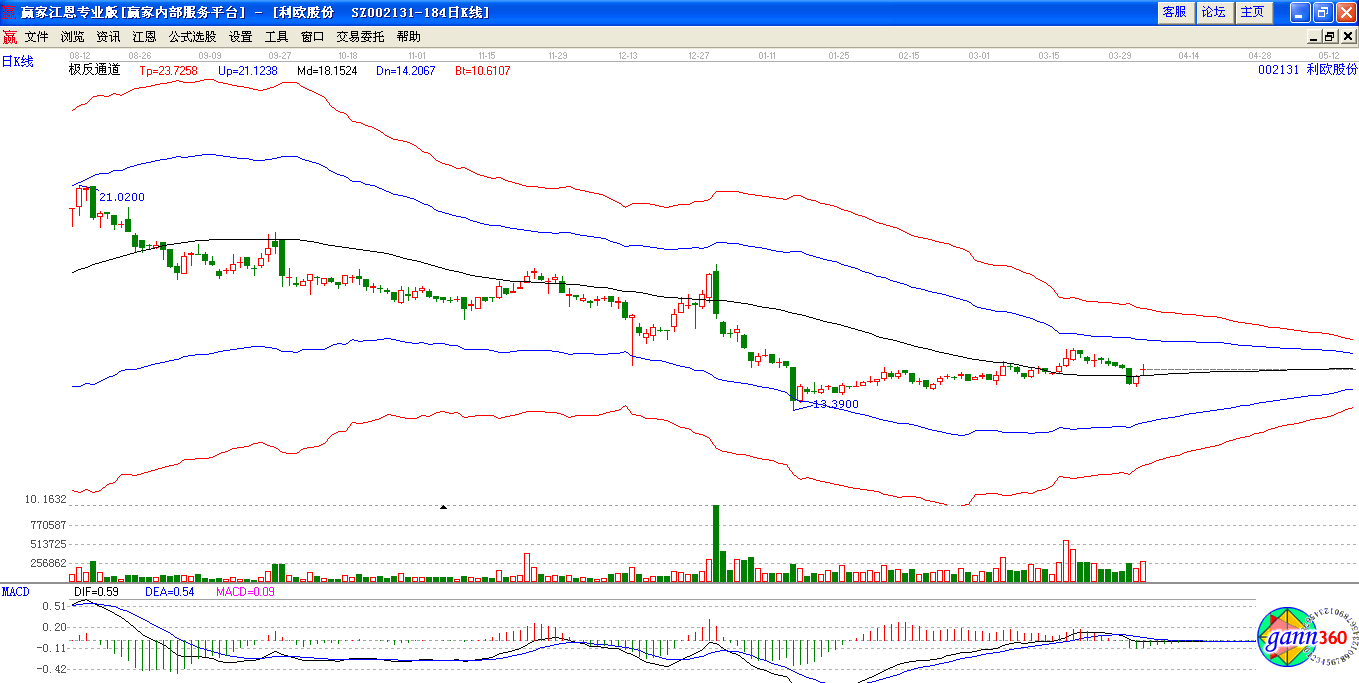Click the MACD indicator label
Image resolution: width=1359 pixels, height=683 pixels.
coord(16,592)
